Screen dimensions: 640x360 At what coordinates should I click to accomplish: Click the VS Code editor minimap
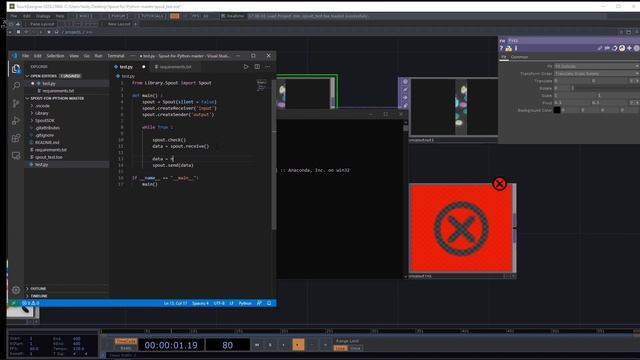[261, 86]
